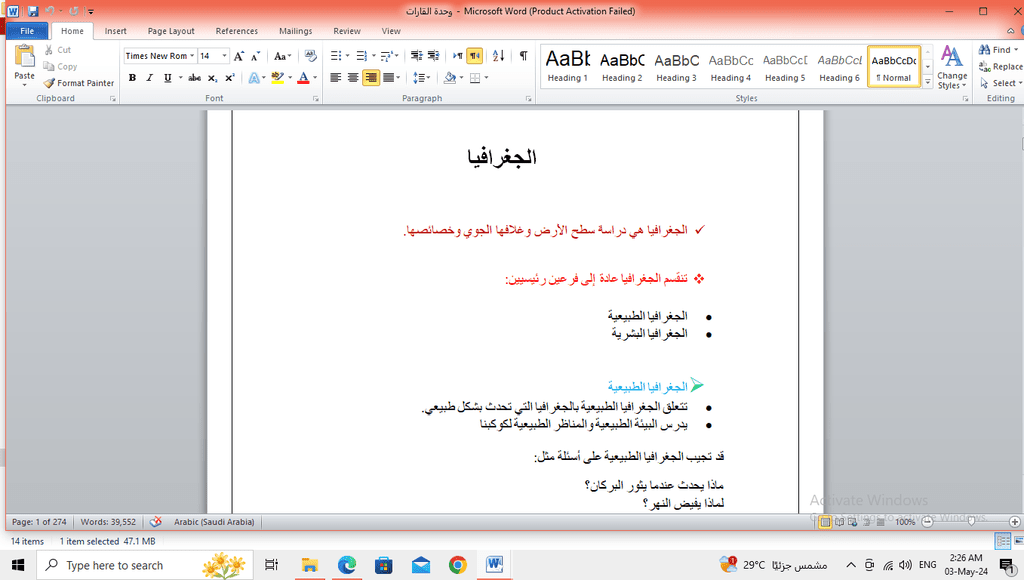Click the Paste clipboard icon

point(24,57)
